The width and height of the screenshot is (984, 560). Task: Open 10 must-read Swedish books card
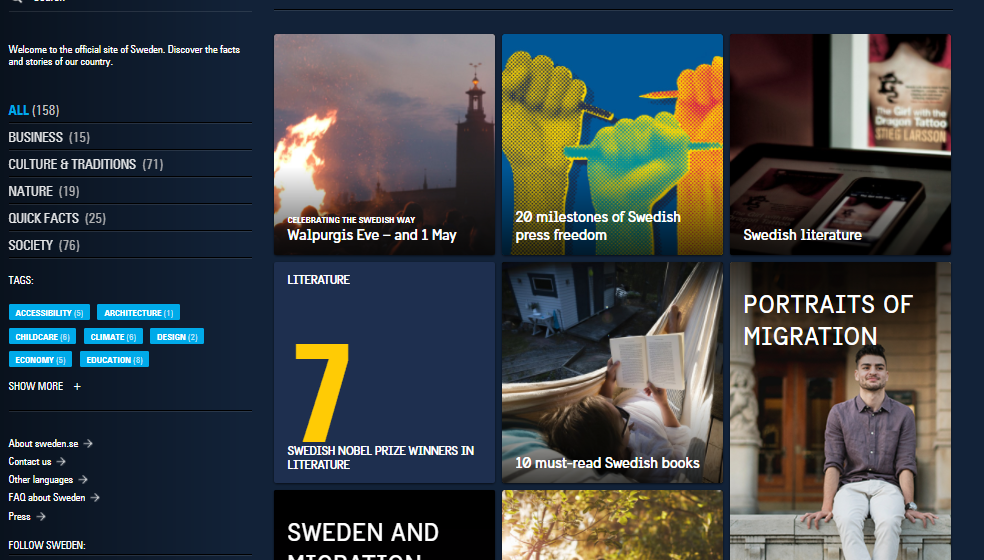coord(612,372)
